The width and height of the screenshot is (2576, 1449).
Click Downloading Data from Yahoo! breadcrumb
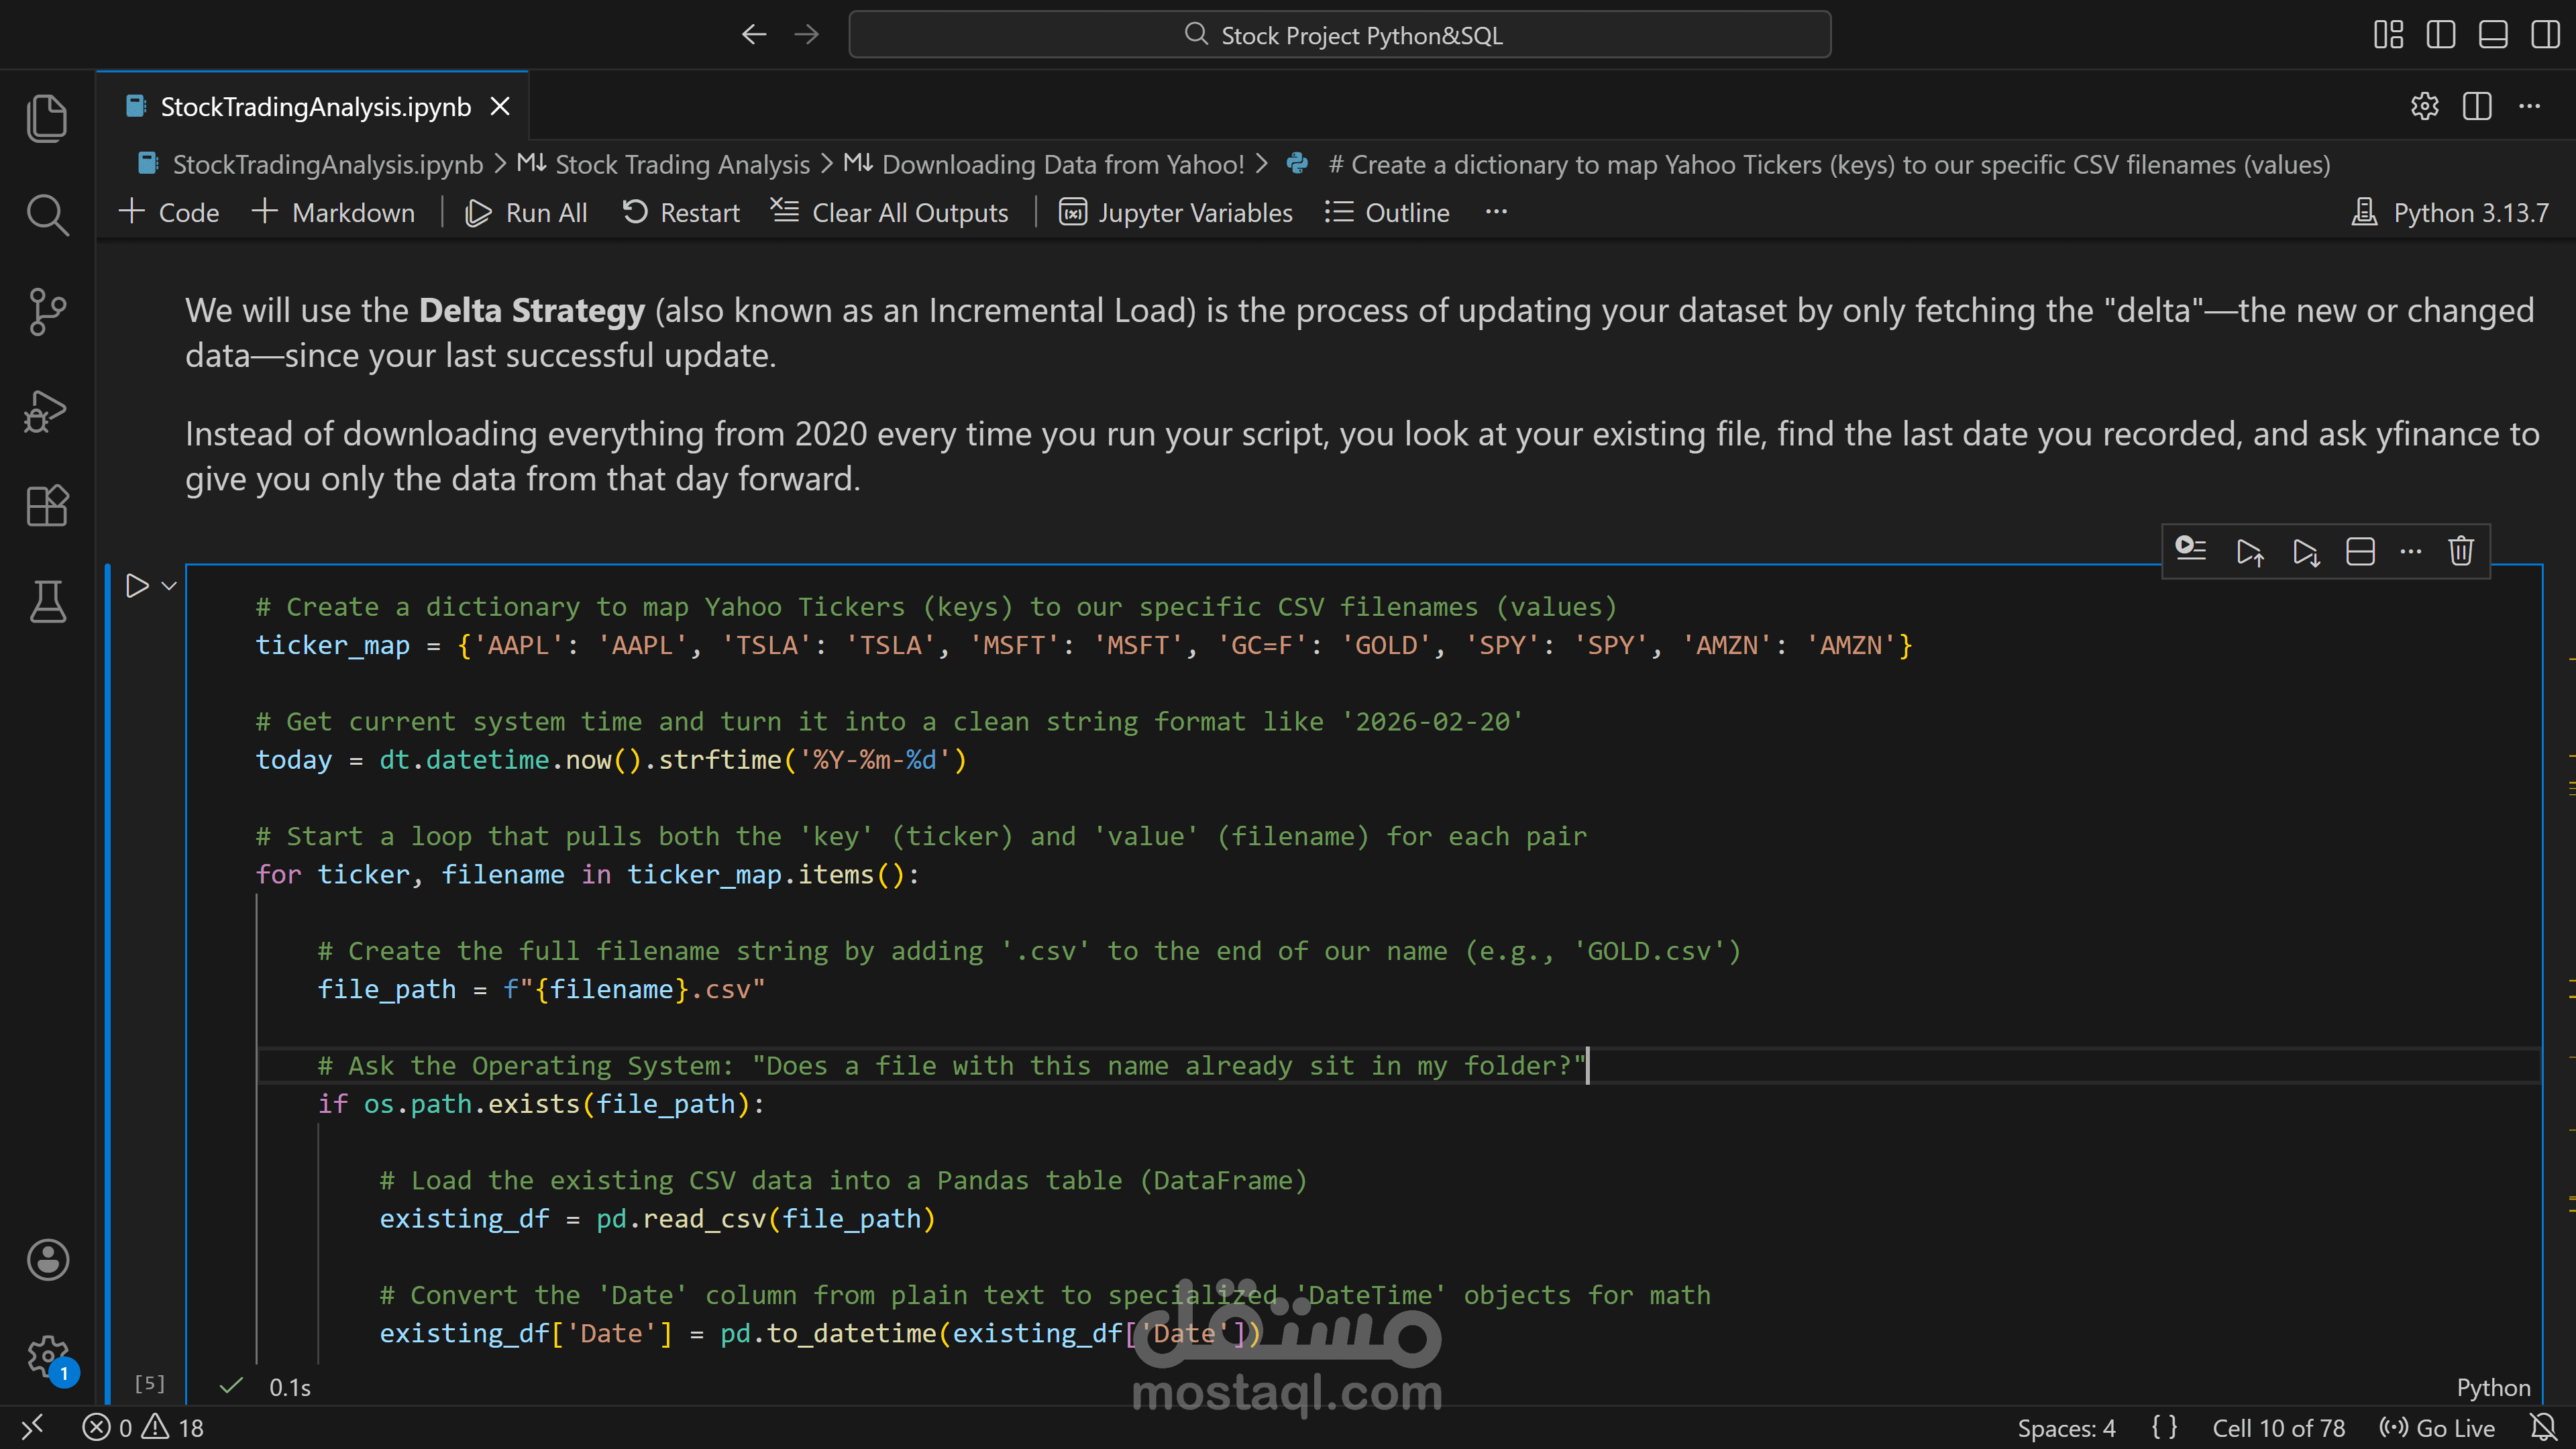[x=1062, y=164]
